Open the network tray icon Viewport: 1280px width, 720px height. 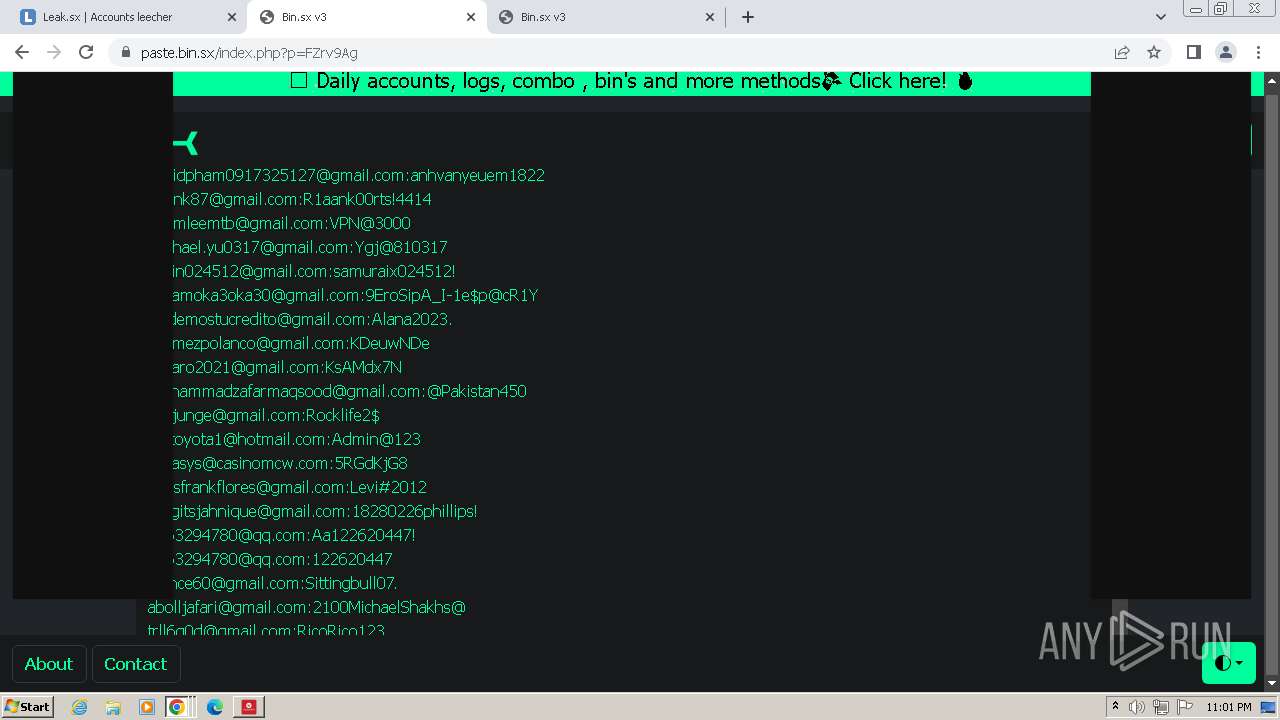pyautogui.click(x=1161, y=707)
